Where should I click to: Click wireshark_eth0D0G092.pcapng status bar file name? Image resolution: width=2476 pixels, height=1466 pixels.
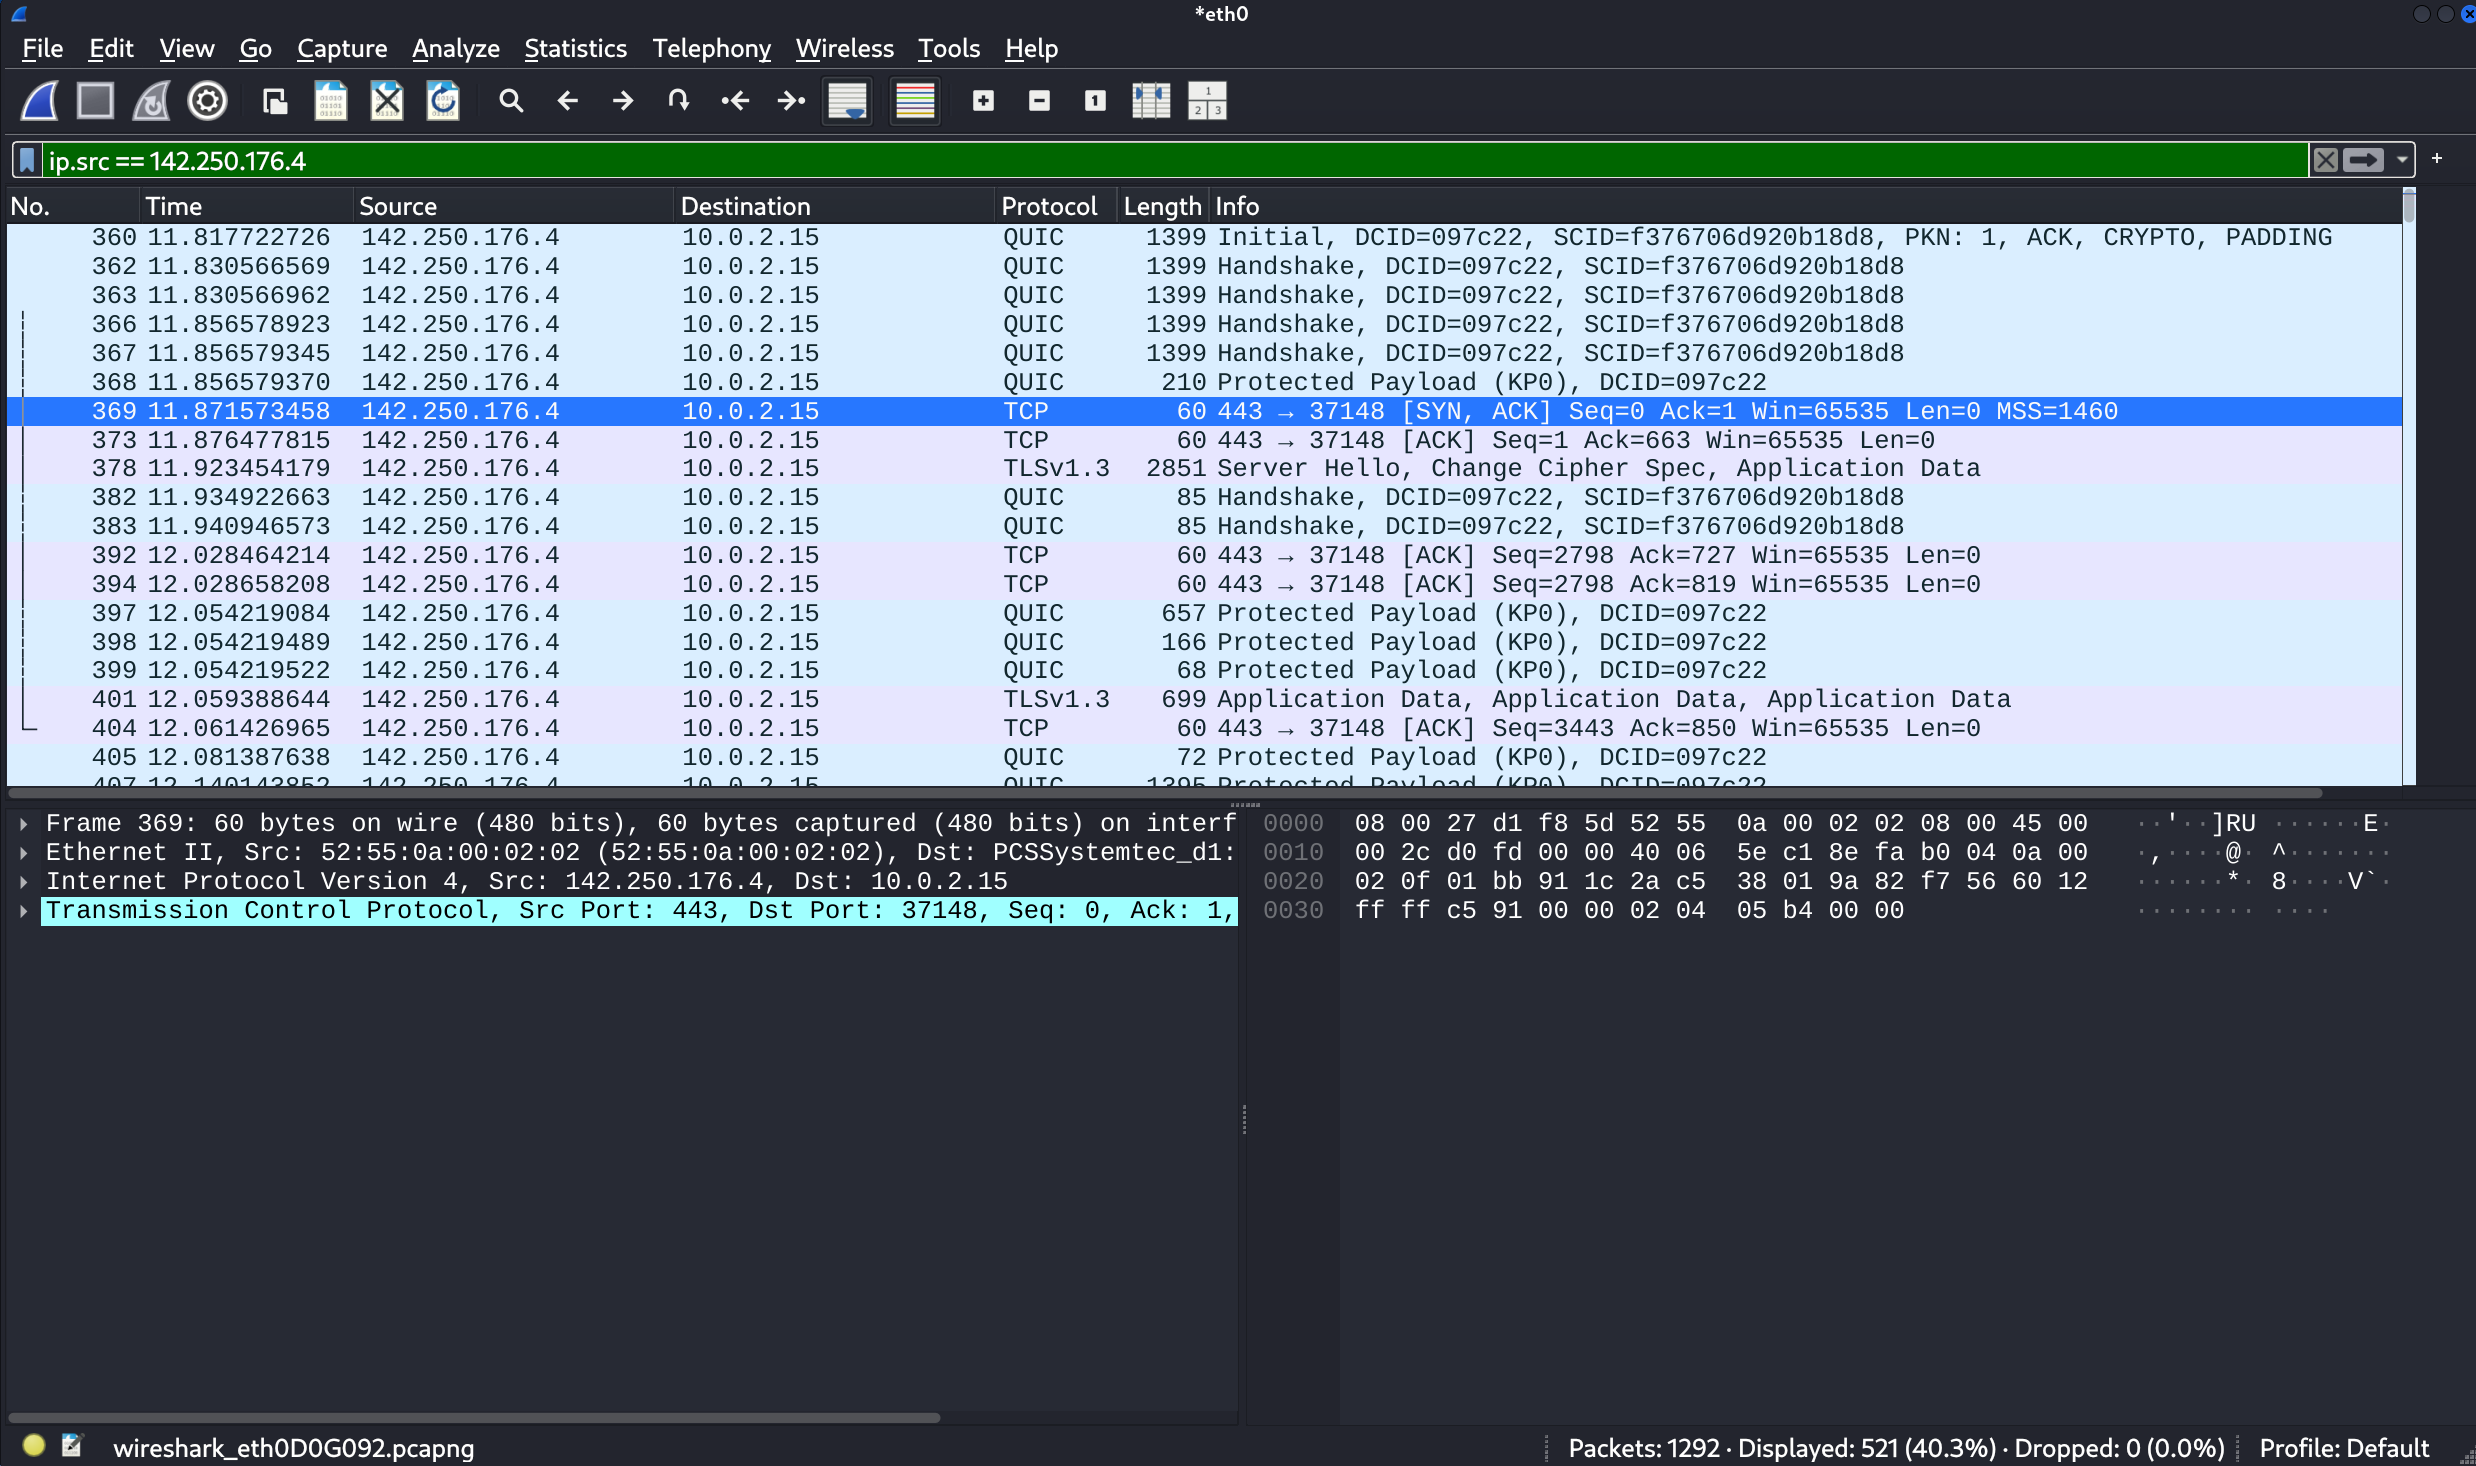click(293, 1448)
